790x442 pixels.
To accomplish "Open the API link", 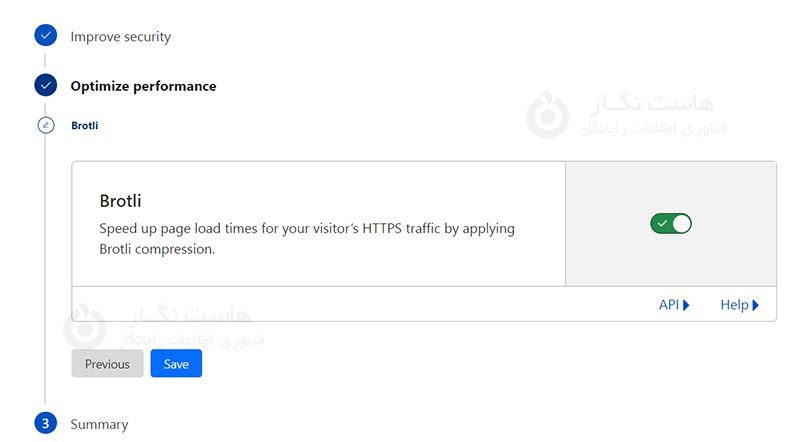I will point(669,305).
